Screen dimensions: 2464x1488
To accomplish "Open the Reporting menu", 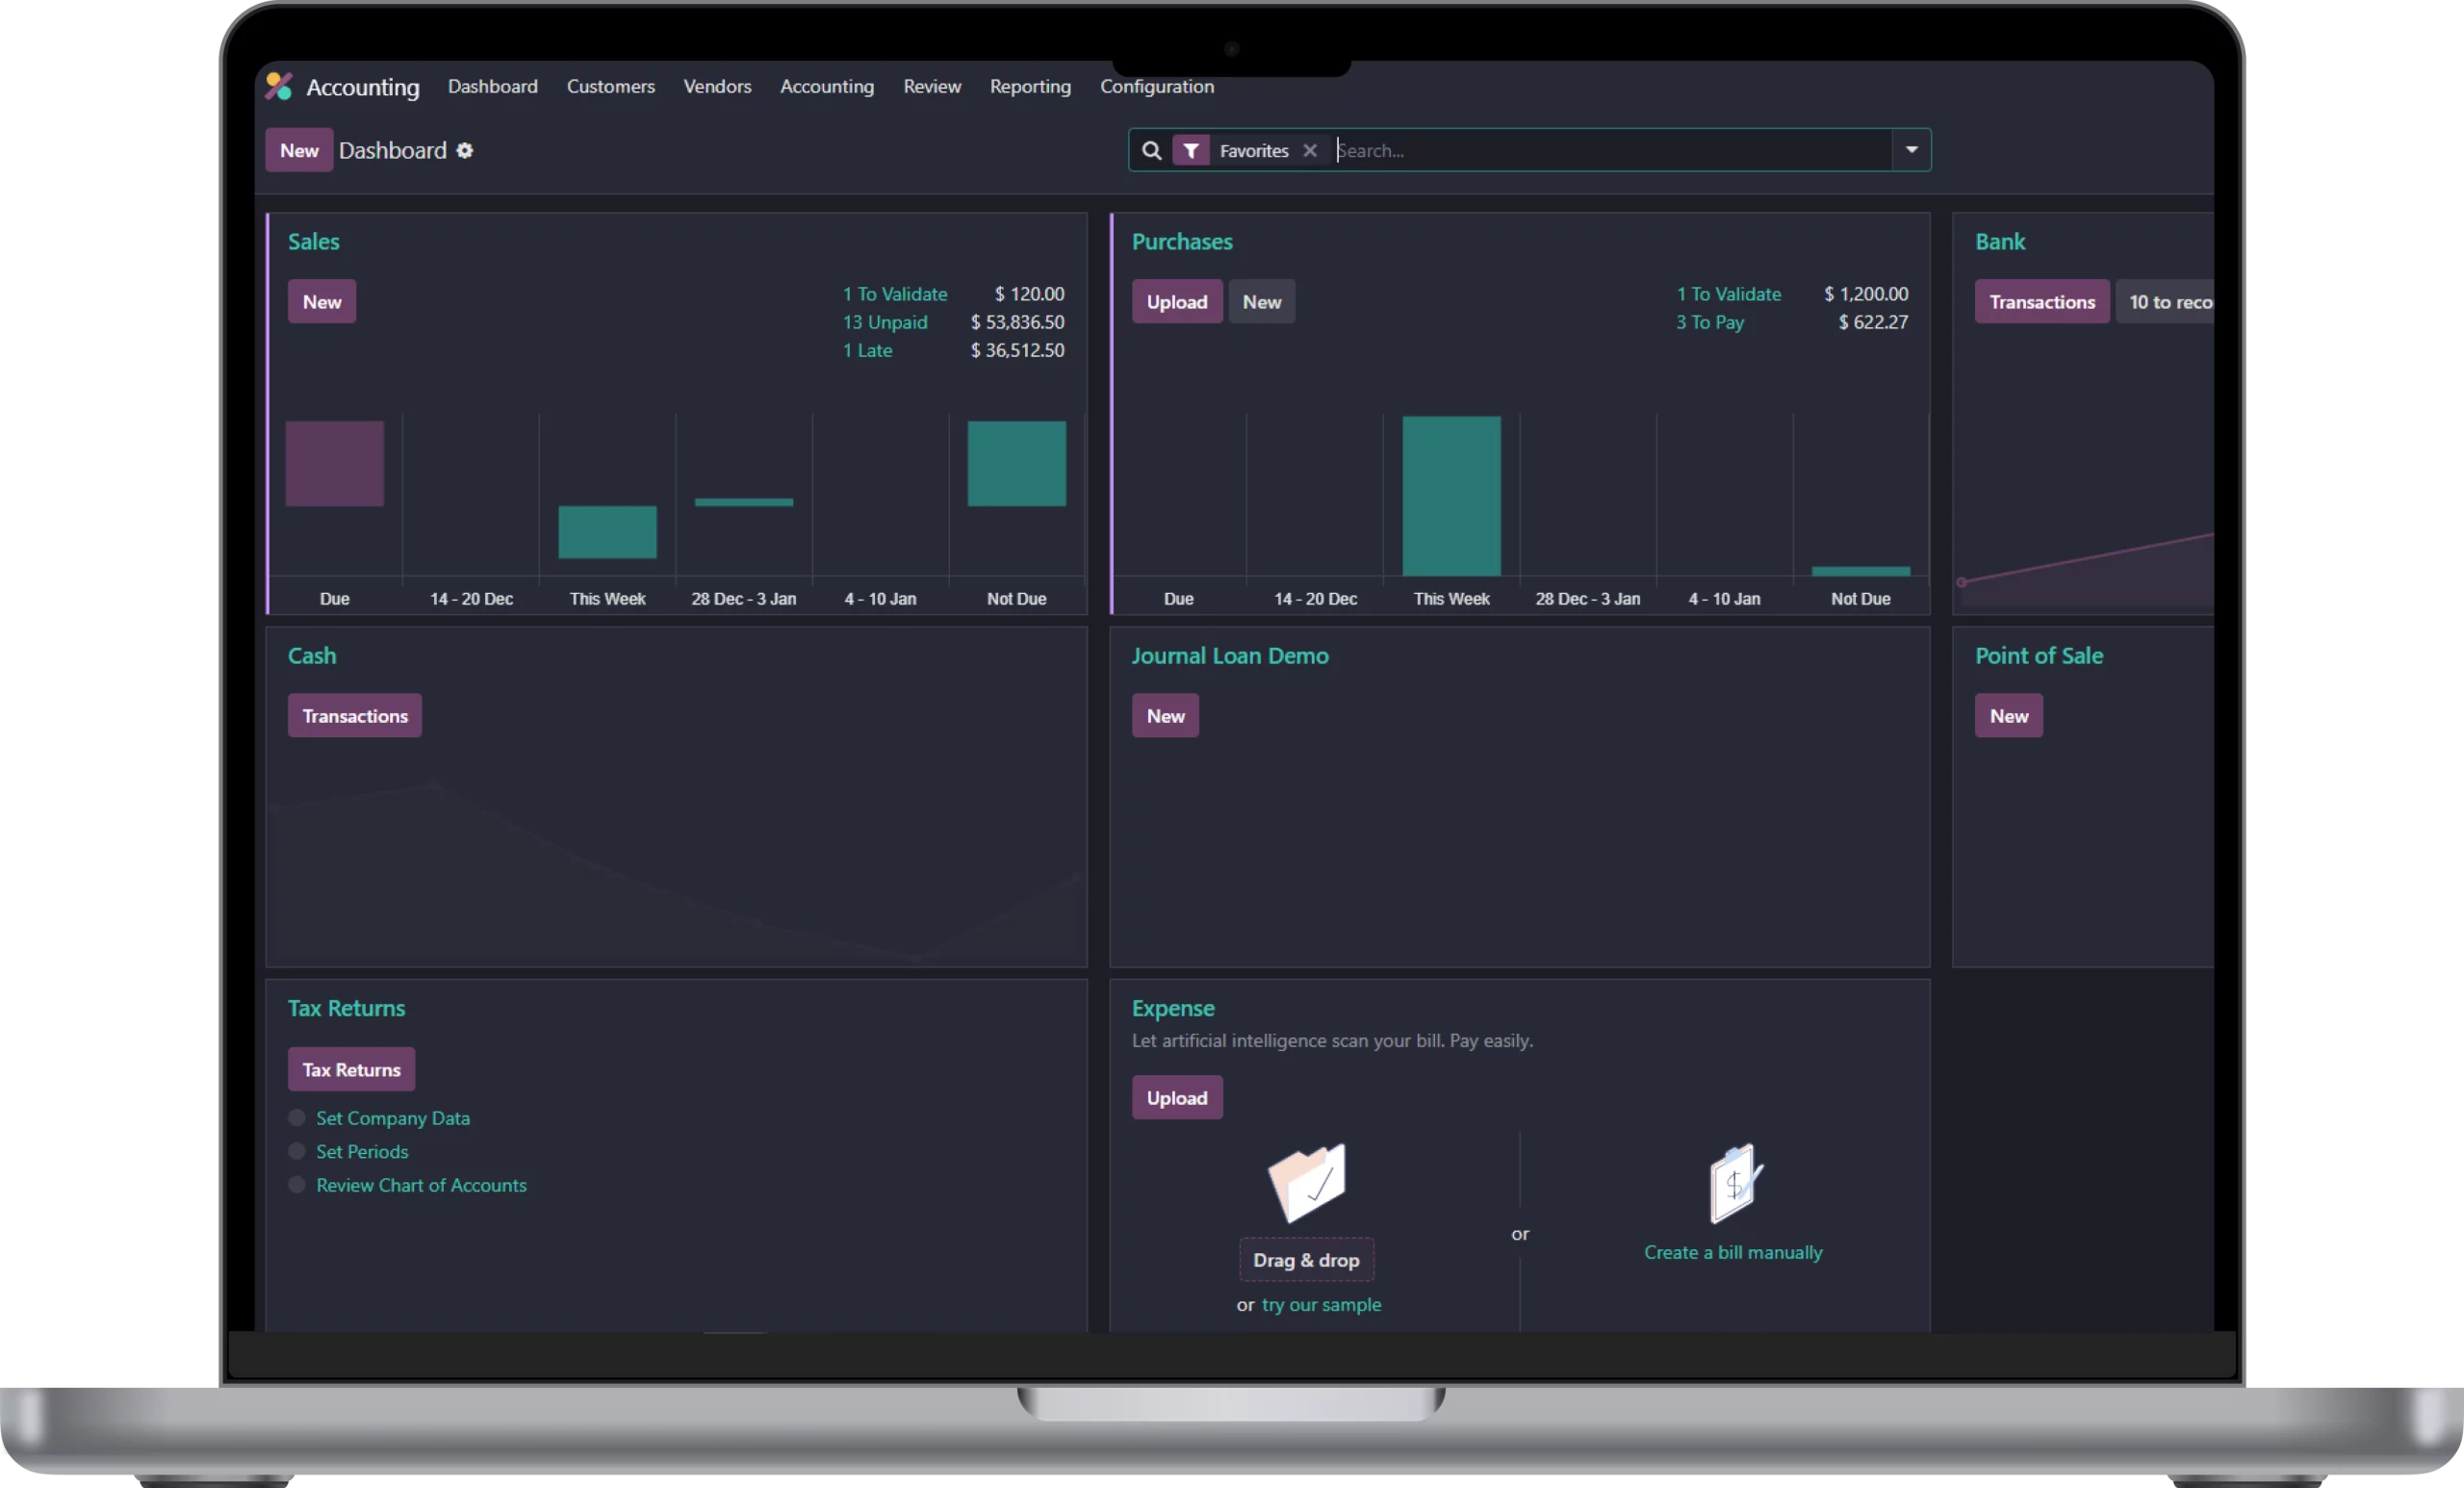I will pos(1030,87).
